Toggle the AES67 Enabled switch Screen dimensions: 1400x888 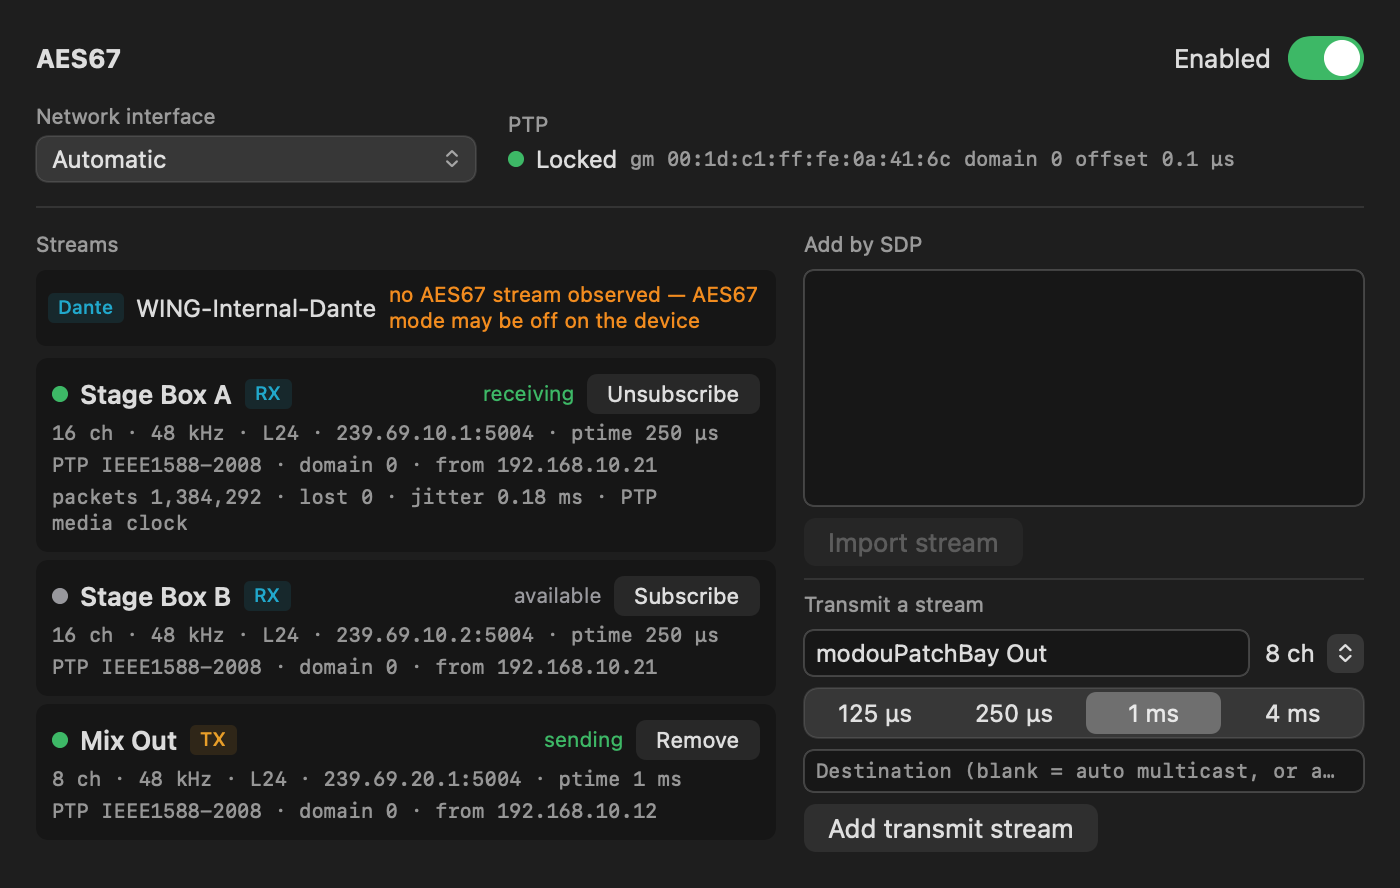(x=1325, y=58)
